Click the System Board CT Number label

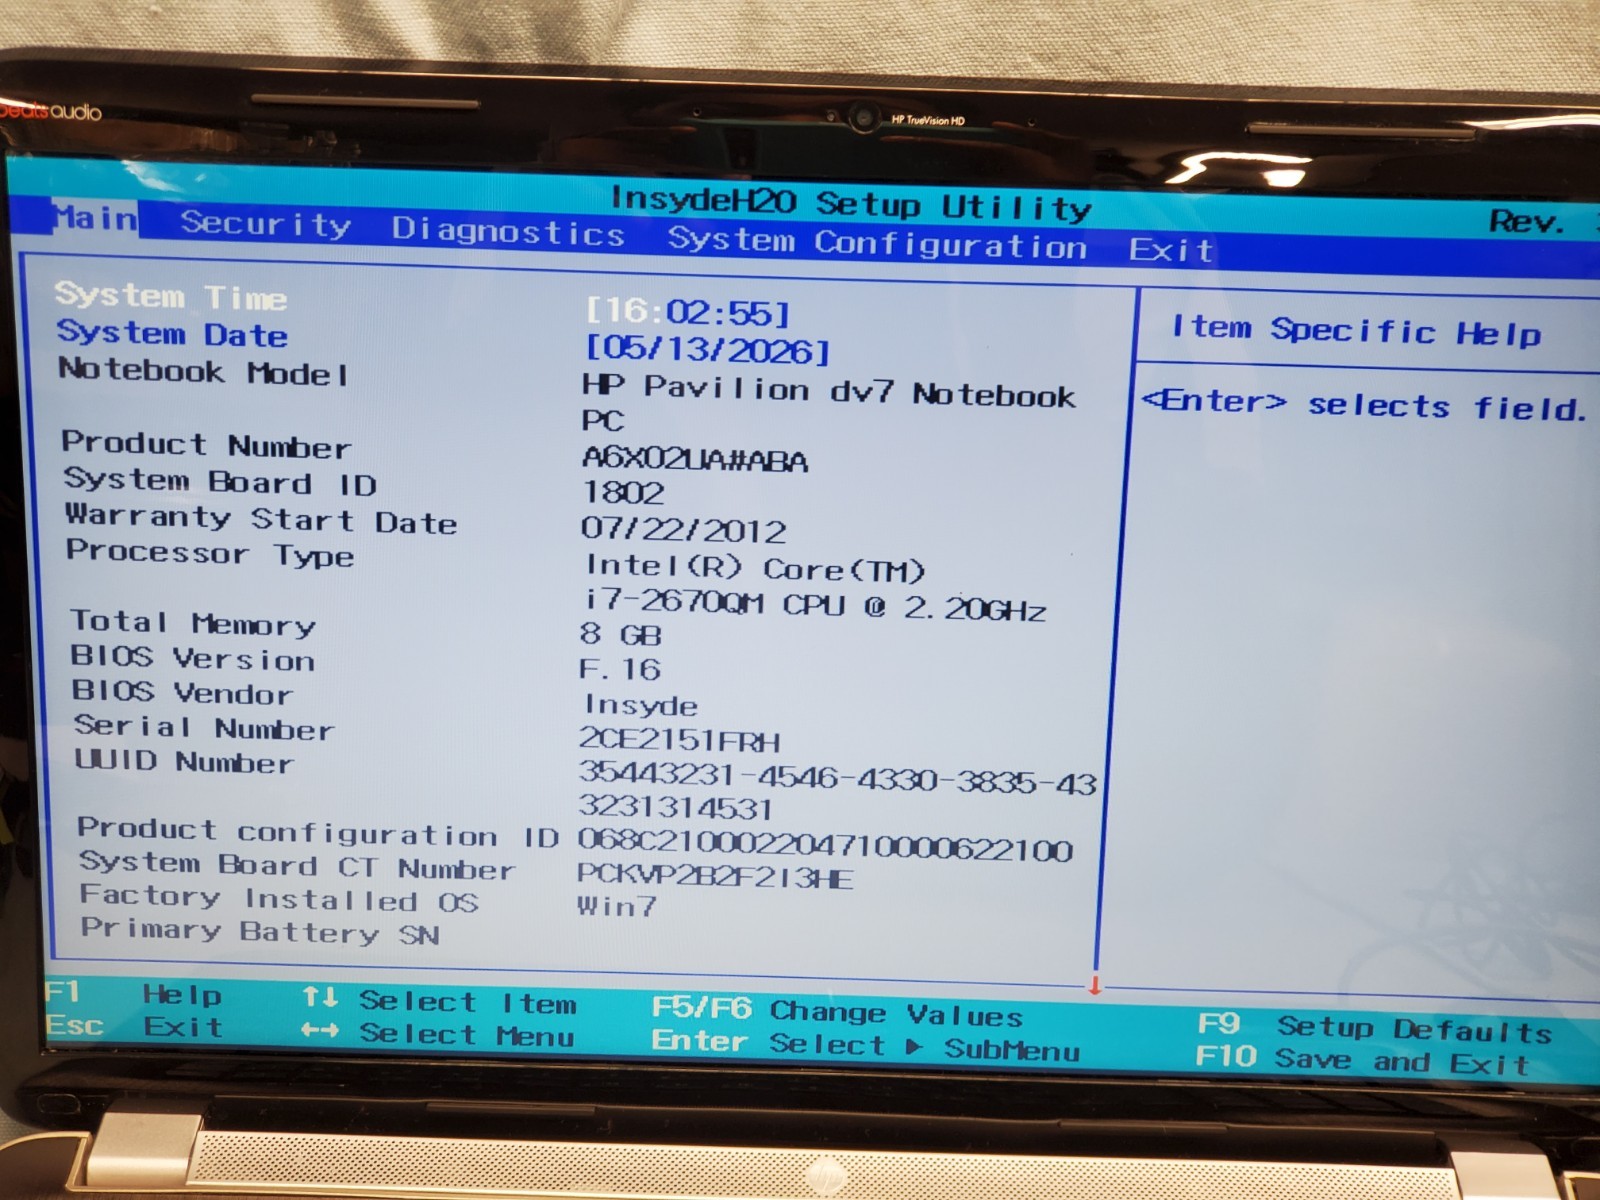coord(298,866)
